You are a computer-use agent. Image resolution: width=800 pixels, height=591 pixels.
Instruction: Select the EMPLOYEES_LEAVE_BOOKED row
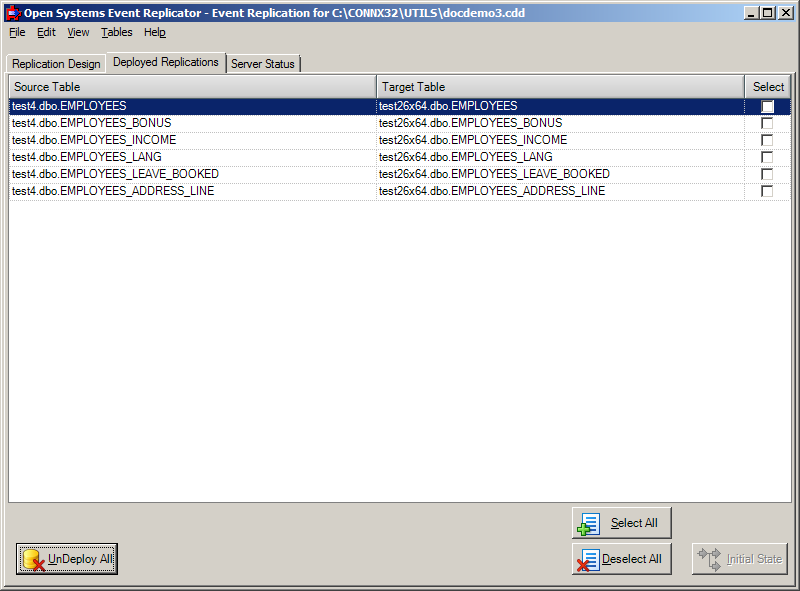point(200,173)
